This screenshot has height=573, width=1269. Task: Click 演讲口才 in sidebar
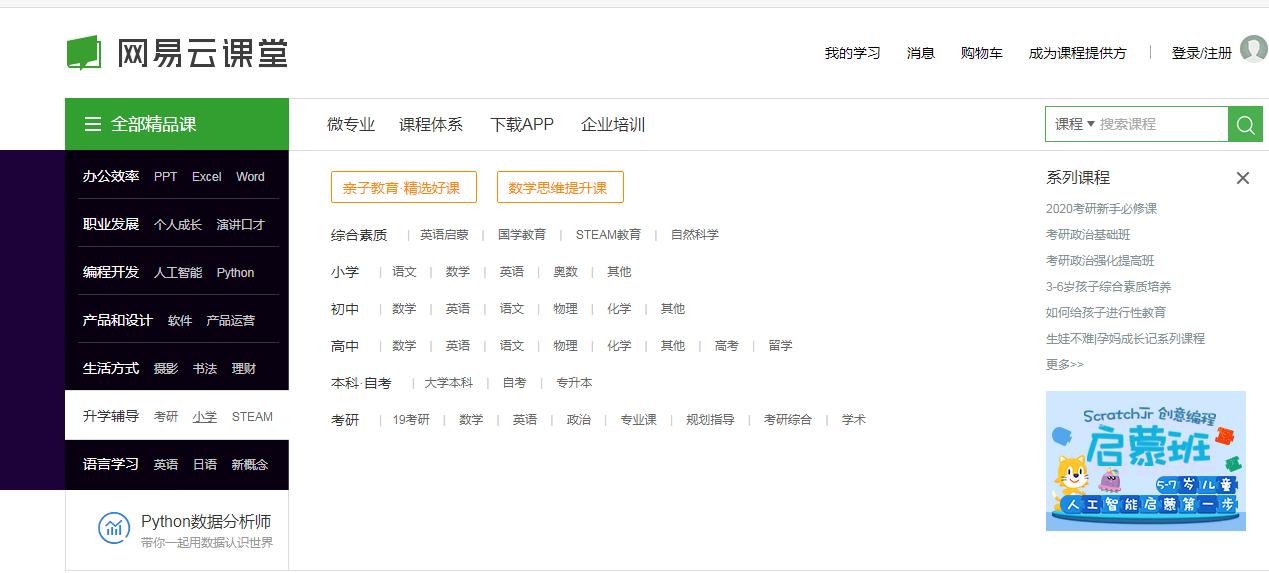click(x=241, y=225)
